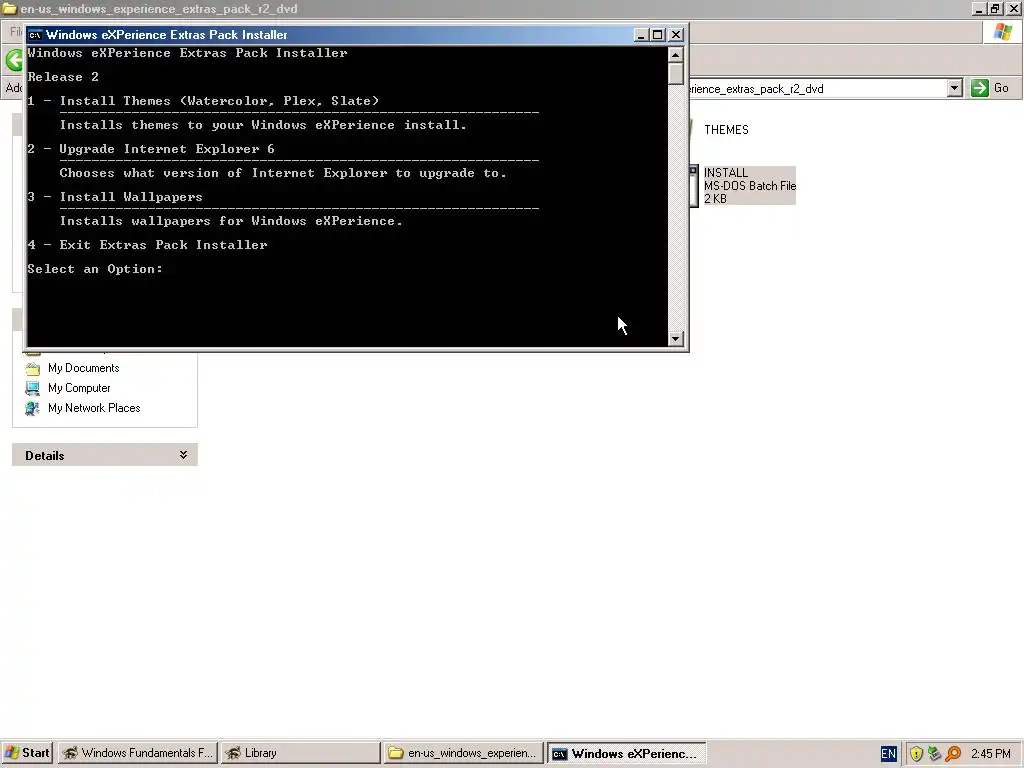Click '3 - Install Wallpapers' console line
This screenshot has width=1024, height=768.
click(x=115, y=197)
